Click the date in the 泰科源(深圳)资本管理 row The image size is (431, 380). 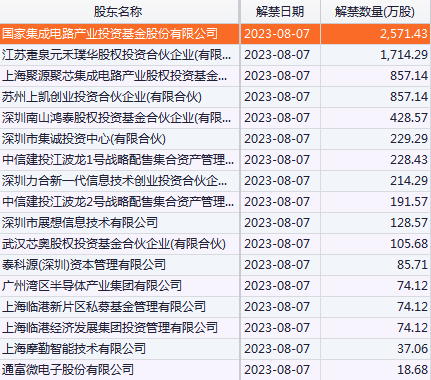(x=277, y=265)
